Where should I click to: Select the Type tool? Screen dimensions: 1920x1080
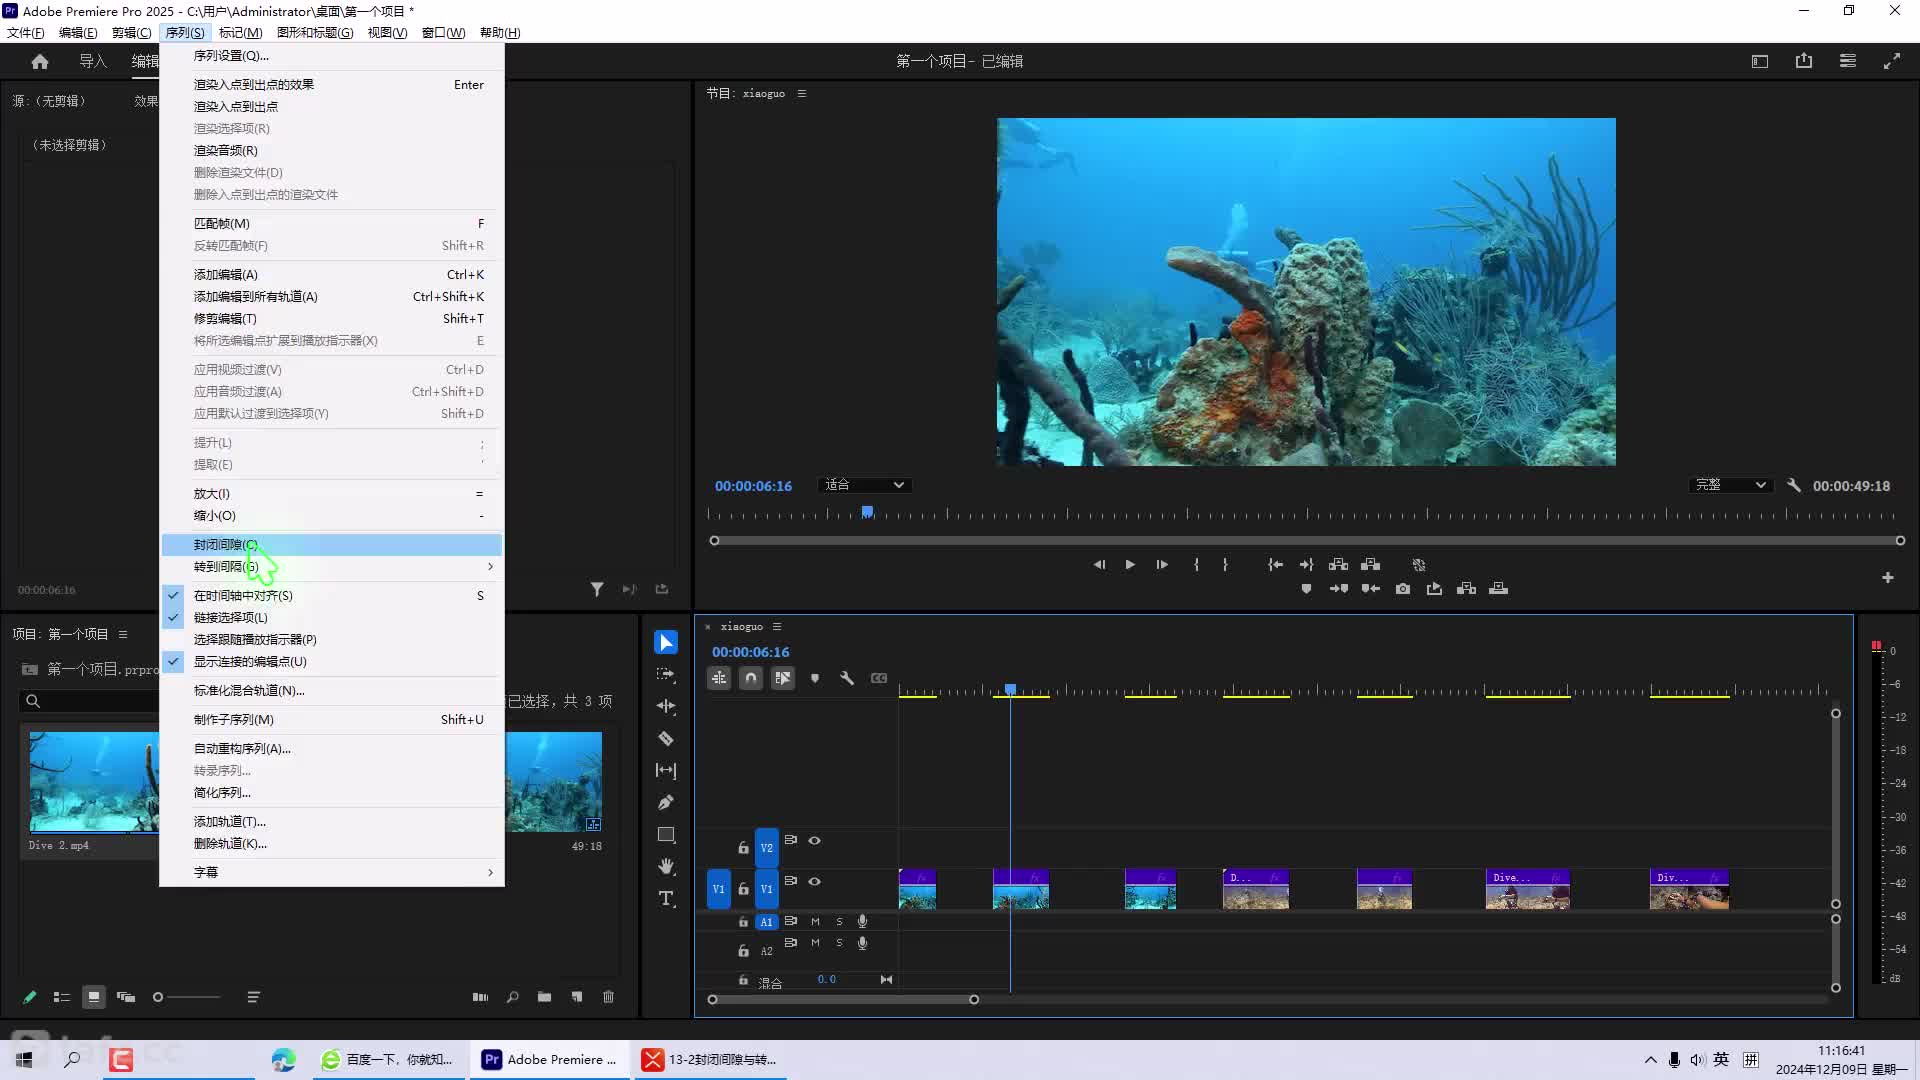click(666, 899)
